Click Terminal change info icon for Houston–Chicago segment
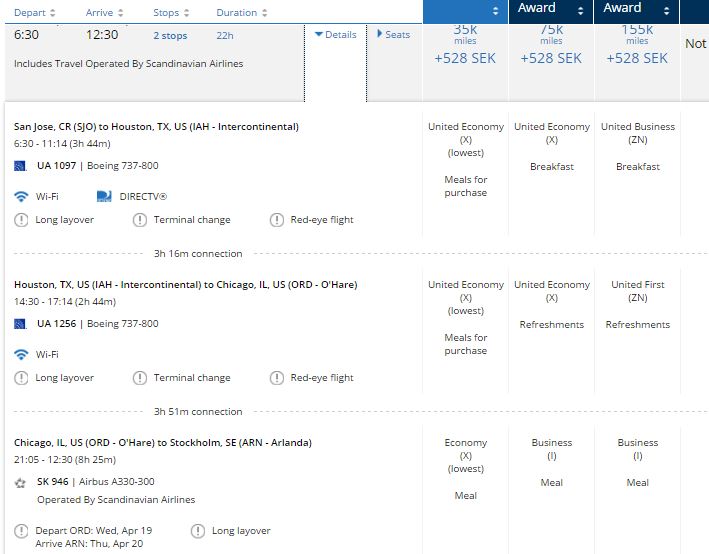The image size is (709, 554). tap(140, 378)
